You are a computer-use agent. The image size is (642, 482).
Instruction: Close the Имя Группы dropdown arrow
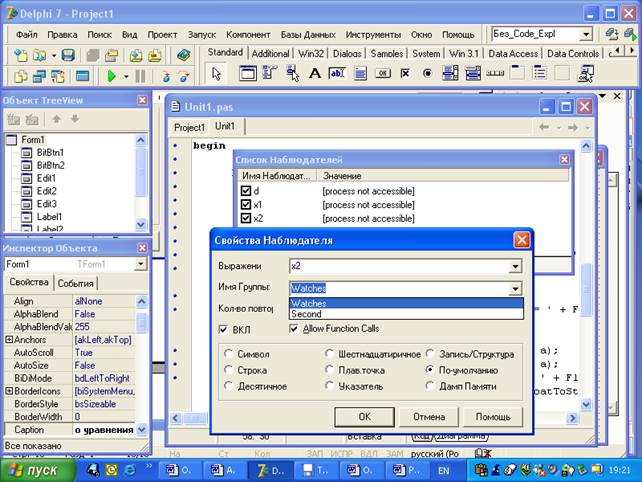(x=515, y=289)
